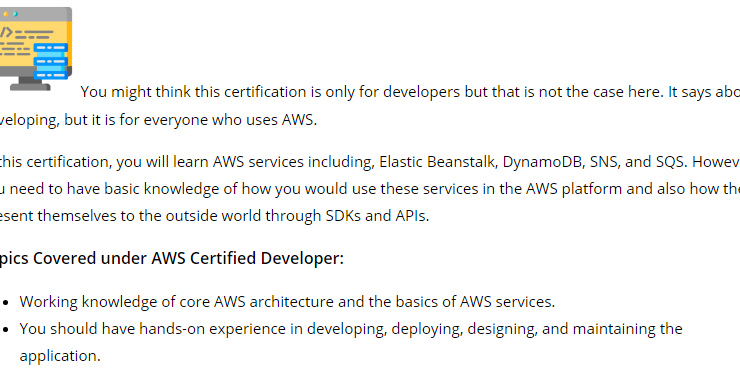
Task: Click the second bullet point marker
Action: [6, 329]
